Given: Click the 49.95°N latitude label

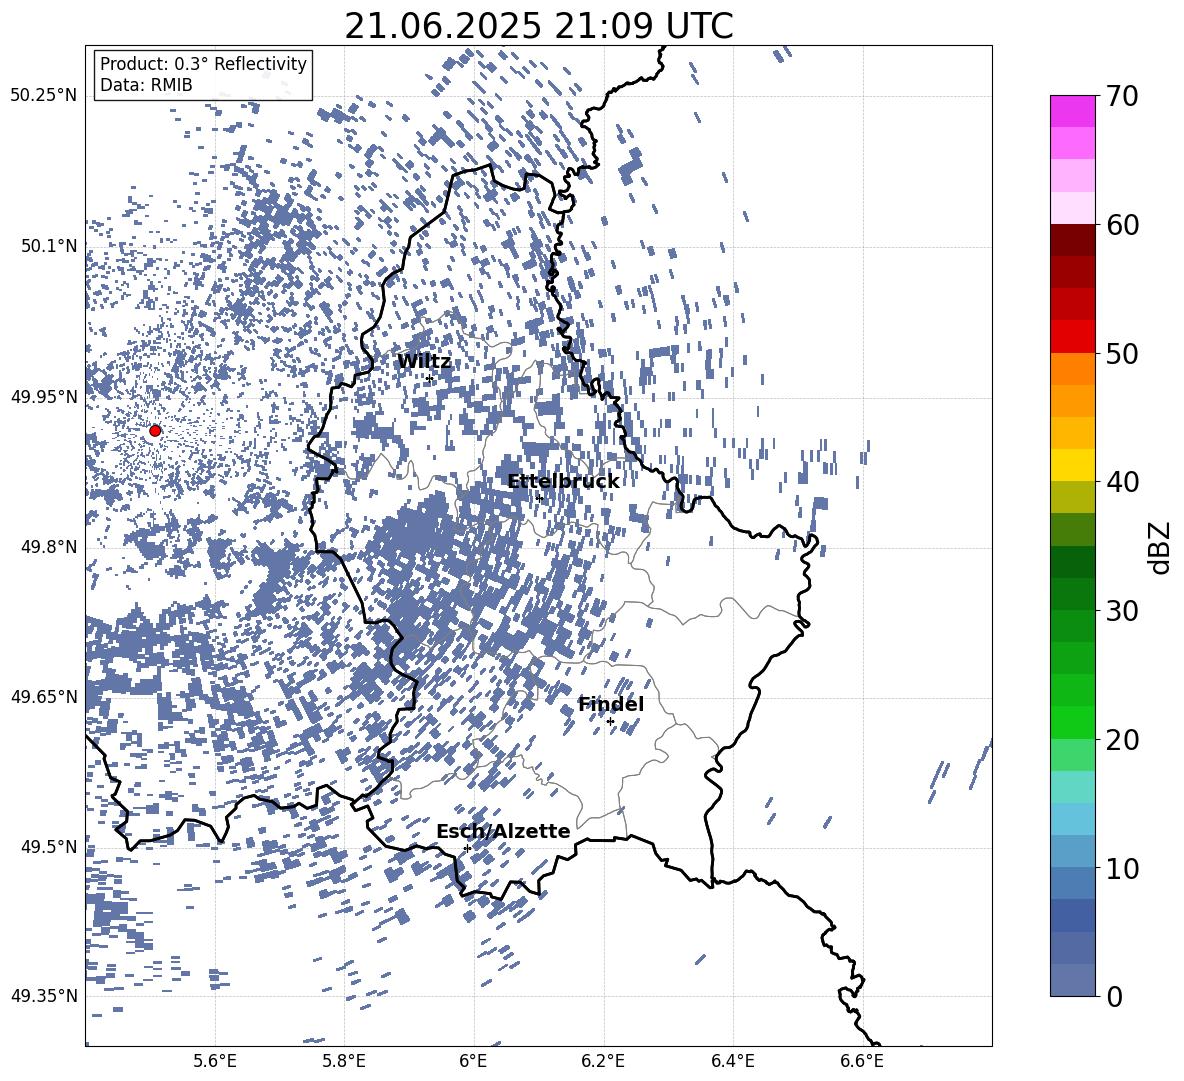Looking at the screenshot, I should [44, 397].
